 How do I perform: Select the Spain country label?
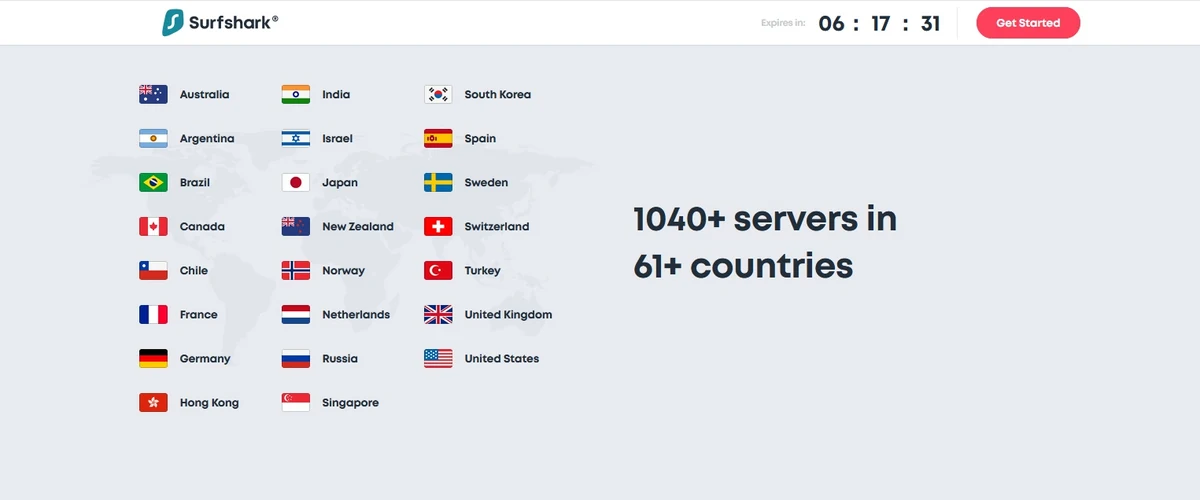[x=480, y=139]
